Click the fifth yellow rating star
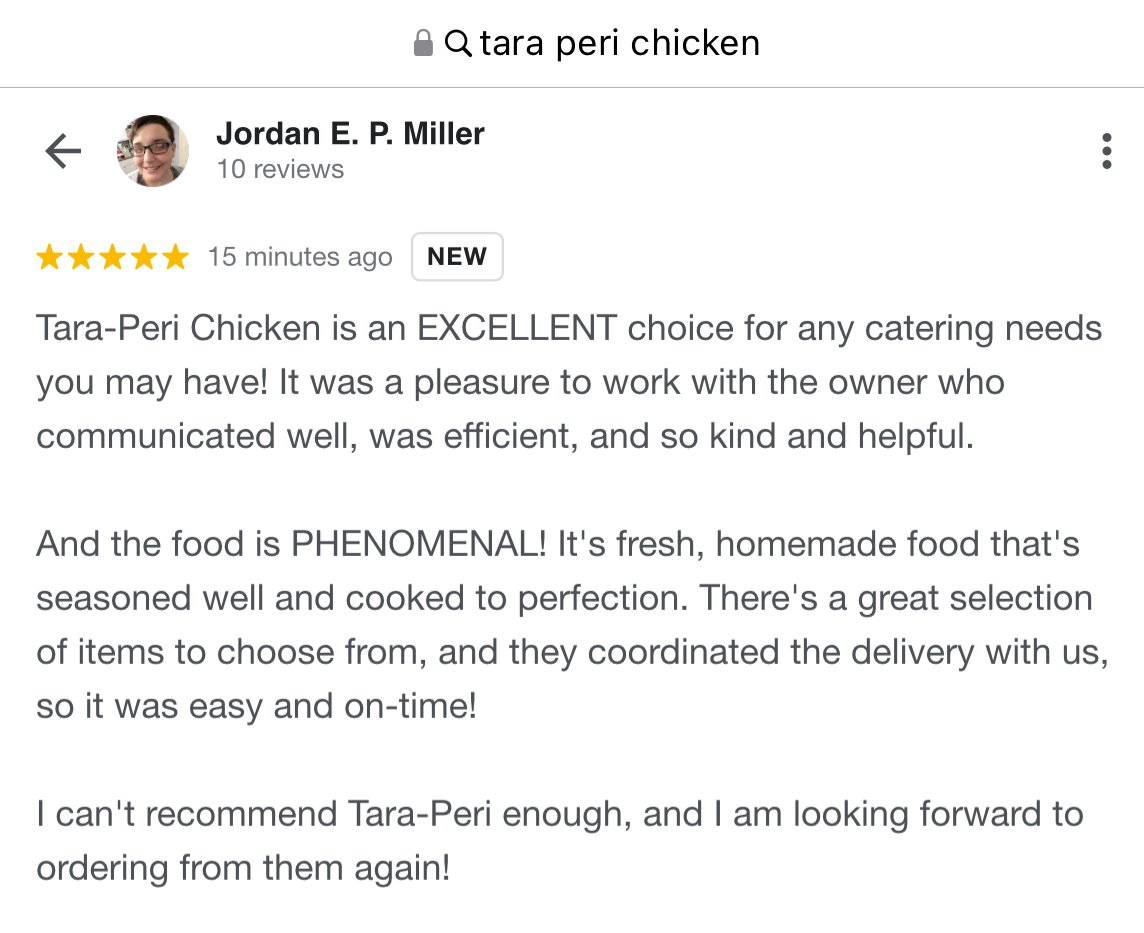This screenshot has width=1144, height=933. (174, 258)
